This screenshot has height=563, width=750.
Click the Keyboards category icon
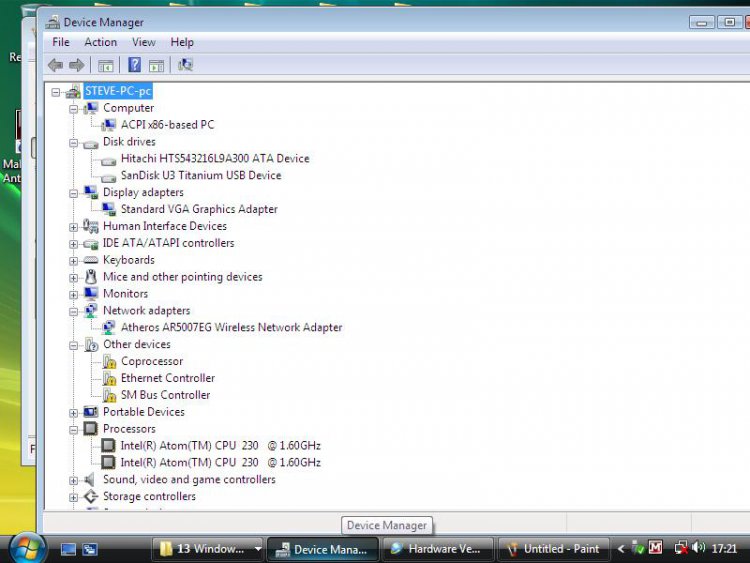click(x=90, y=260)
